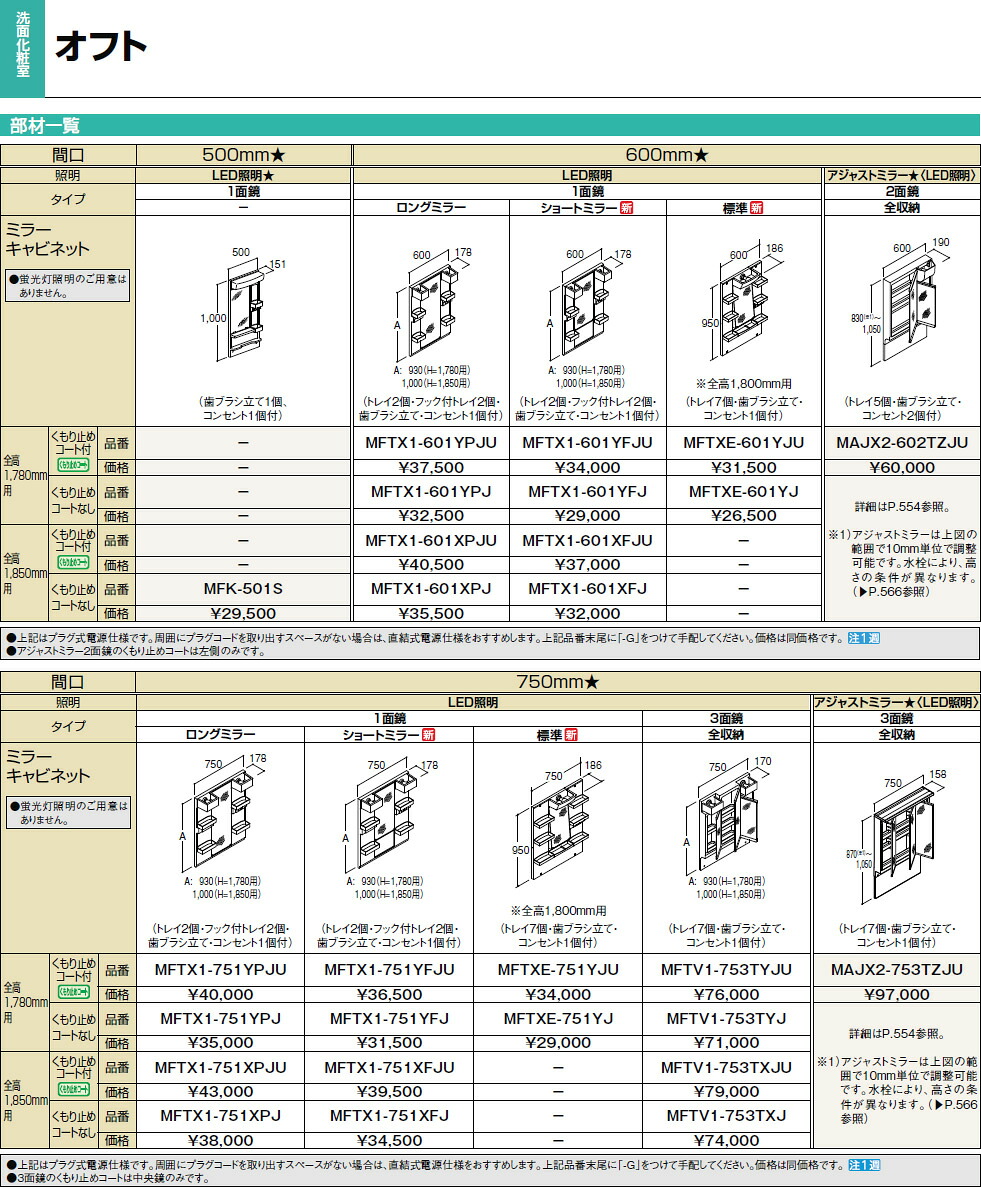Click the オフト page title
The image size is (981, 1188).
point(101,45)
